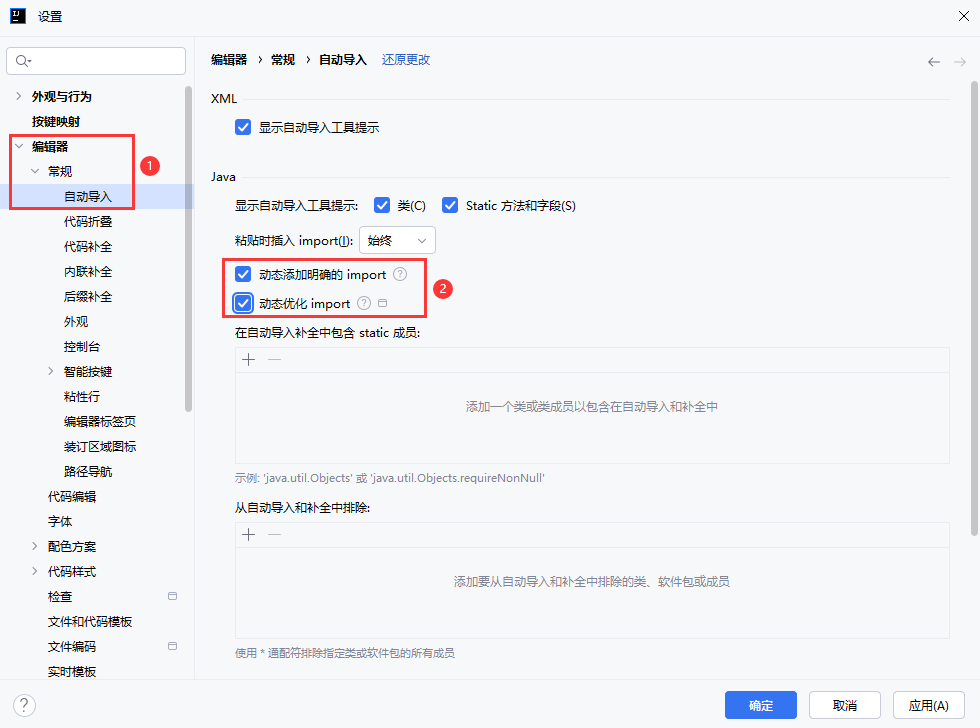The height and width of the screenshot is (728, 980).
Task: Close the 设置 dialog
Action: pyautogui.click(x=963, y=16)
